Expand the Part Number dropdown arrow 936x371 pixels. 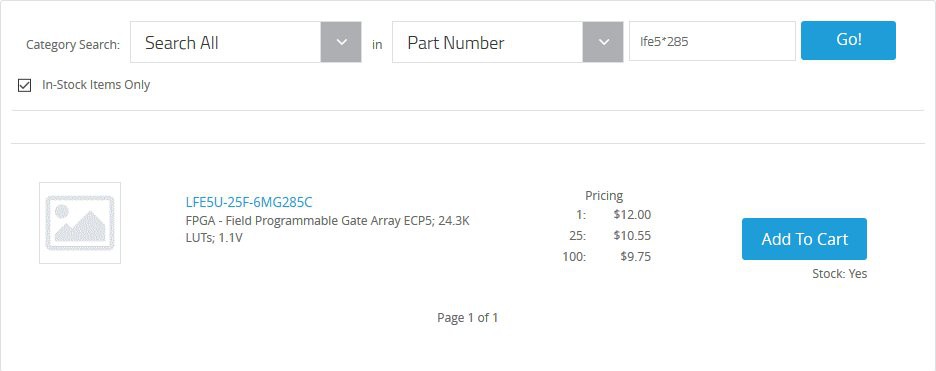coord(603,42)
